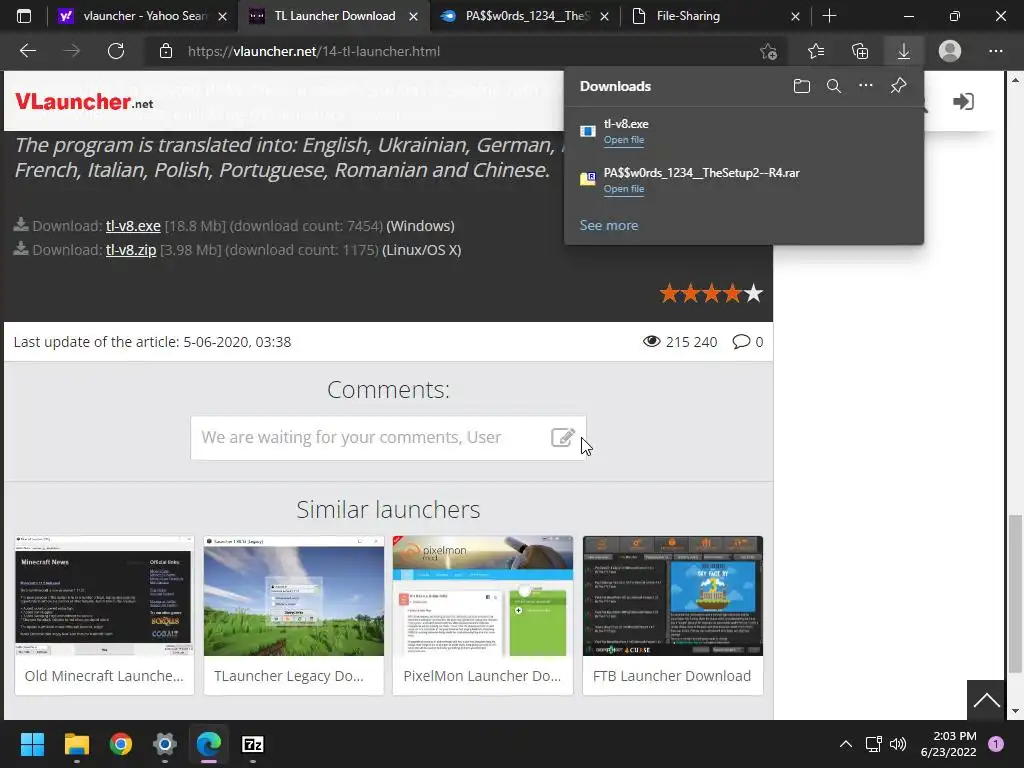Go back to the previous page

click(x=27, y=51)
